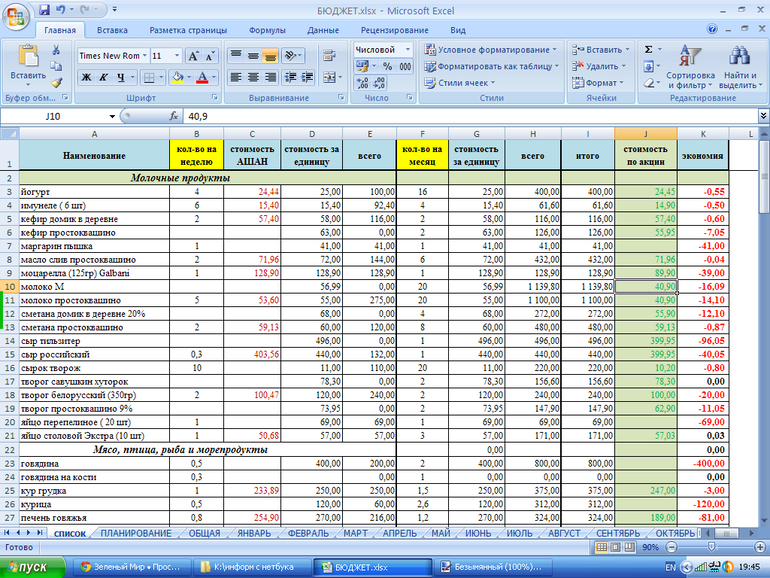Click the fill color bucket swatch
Image resolution: width=770 pixels, height=578 pixels.
pyautogui.click(x=177, y=77)
